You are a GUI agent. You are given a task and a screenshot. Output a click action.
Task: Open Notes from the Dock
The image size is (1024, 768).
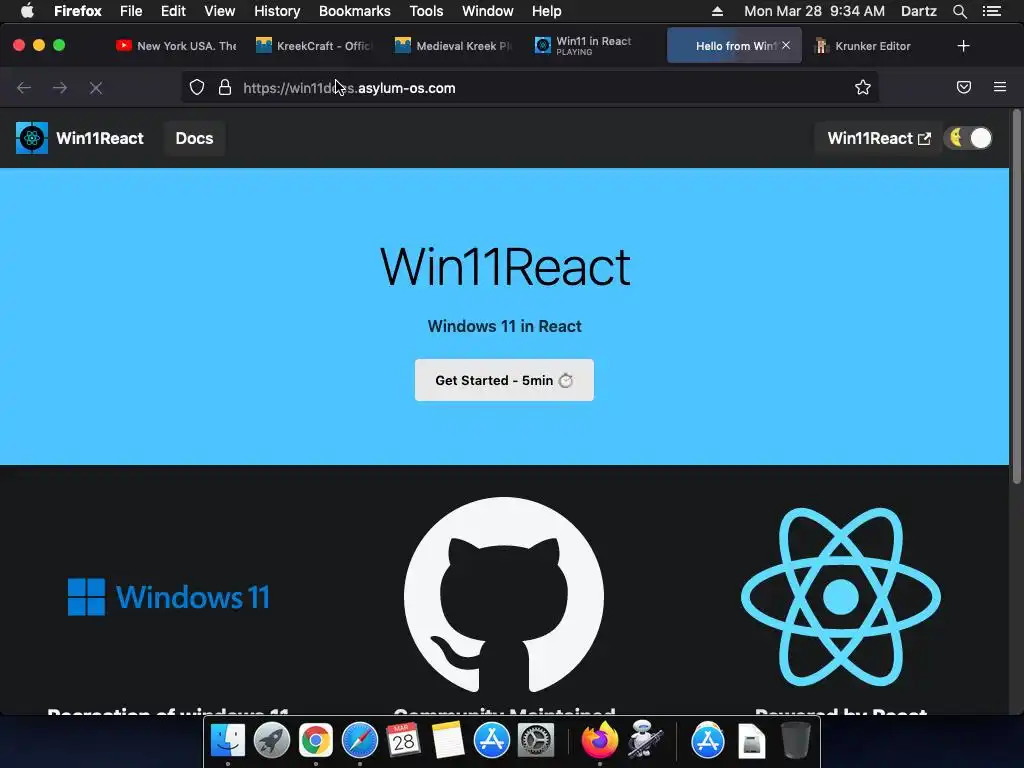(447, 740)
